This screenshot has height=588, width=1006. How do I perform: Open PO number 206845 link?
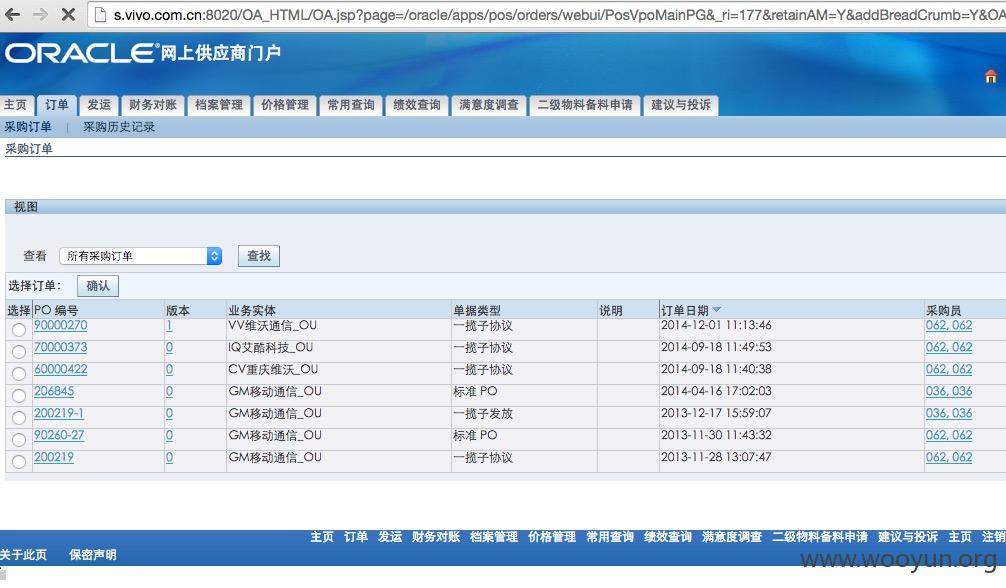tap(54, 391)
